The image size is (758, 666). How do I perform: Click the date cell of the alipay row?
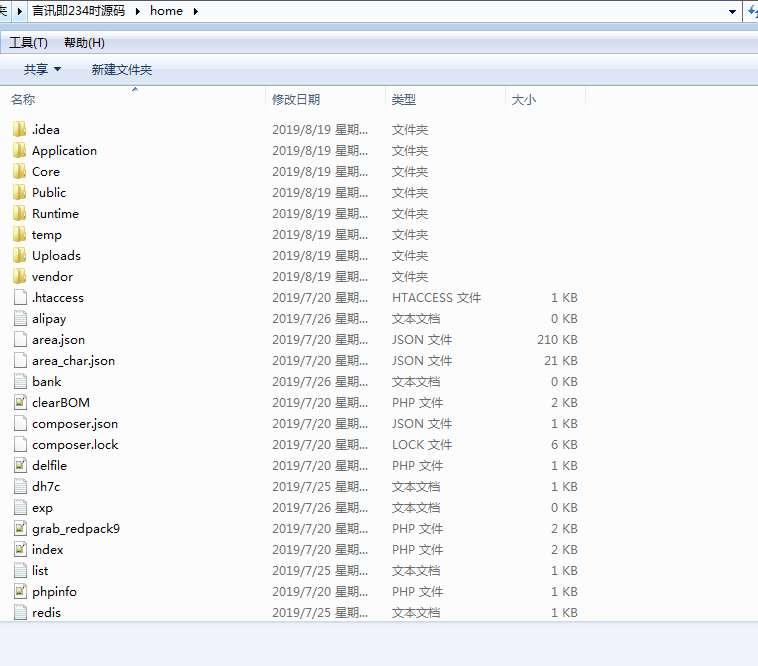tap(320, 319)
